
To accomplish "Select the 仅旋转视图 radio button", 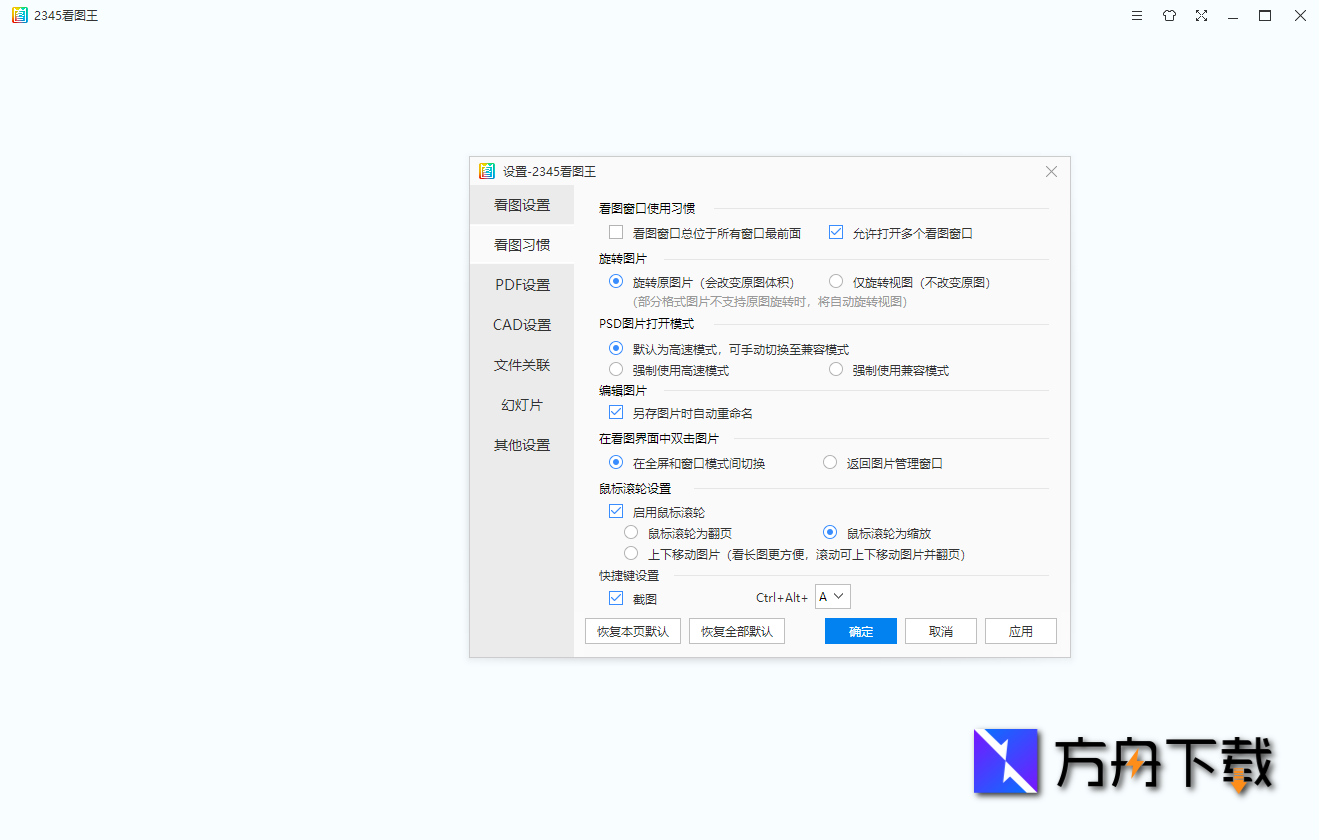I will 835,282.
